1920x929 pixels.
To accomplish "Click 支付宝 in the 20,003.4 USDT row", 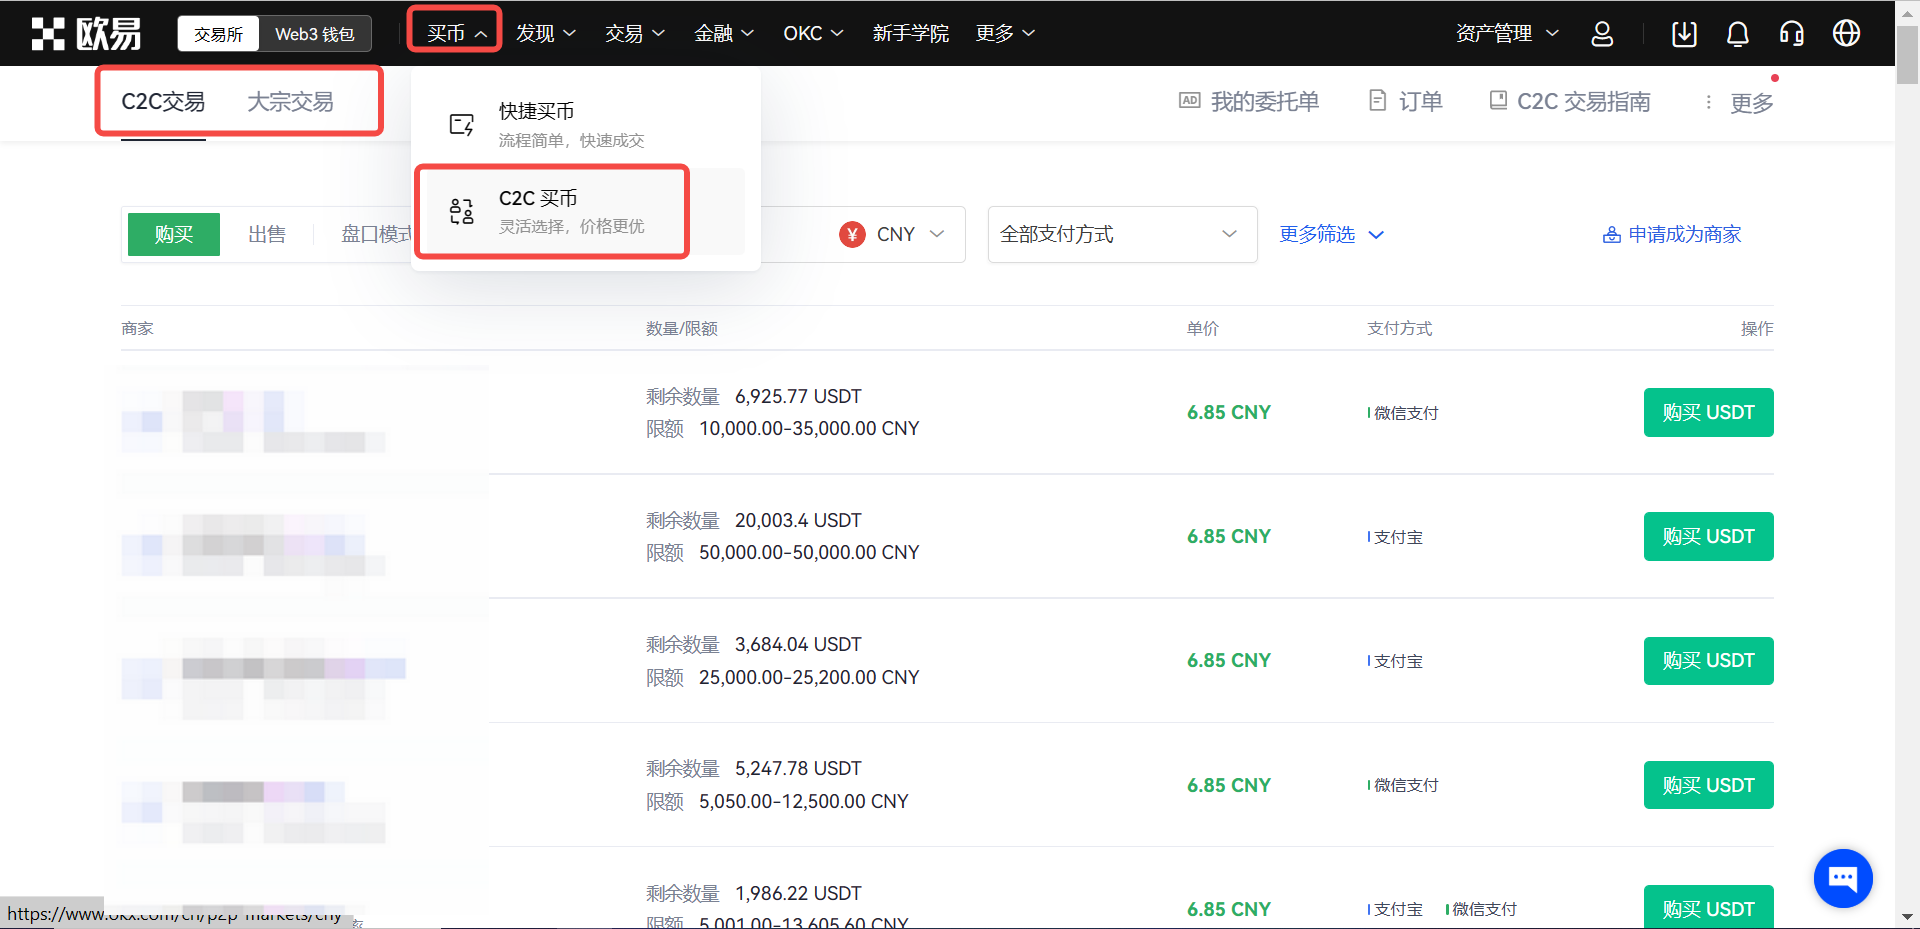I will [x=1398, y=537].
